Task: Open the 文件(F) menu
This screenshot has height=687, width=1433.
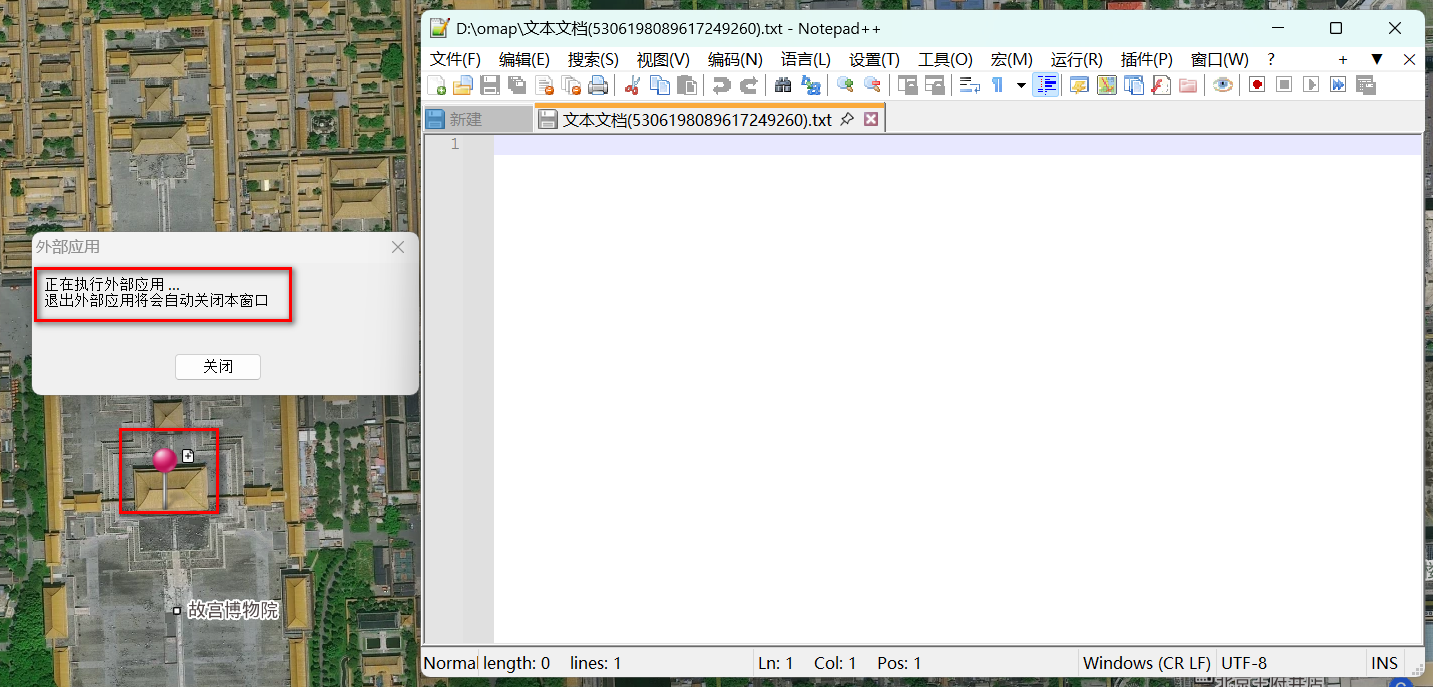Action: point(455,60)
